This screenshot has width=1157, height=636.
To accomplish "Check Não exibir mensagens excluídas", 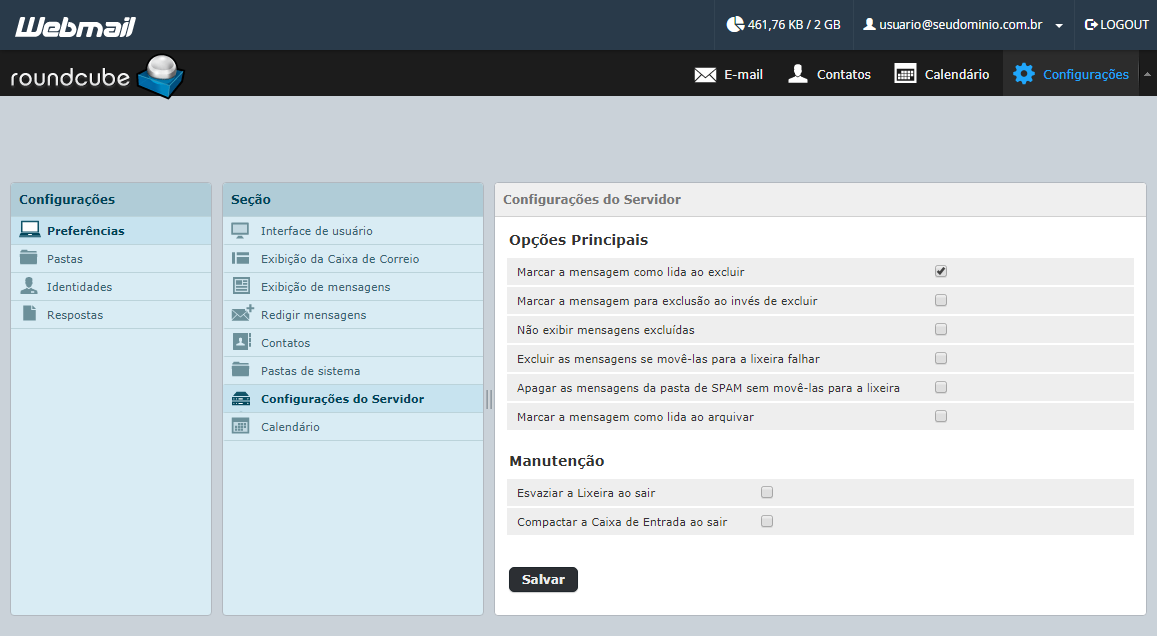I will tap(941, 329).
